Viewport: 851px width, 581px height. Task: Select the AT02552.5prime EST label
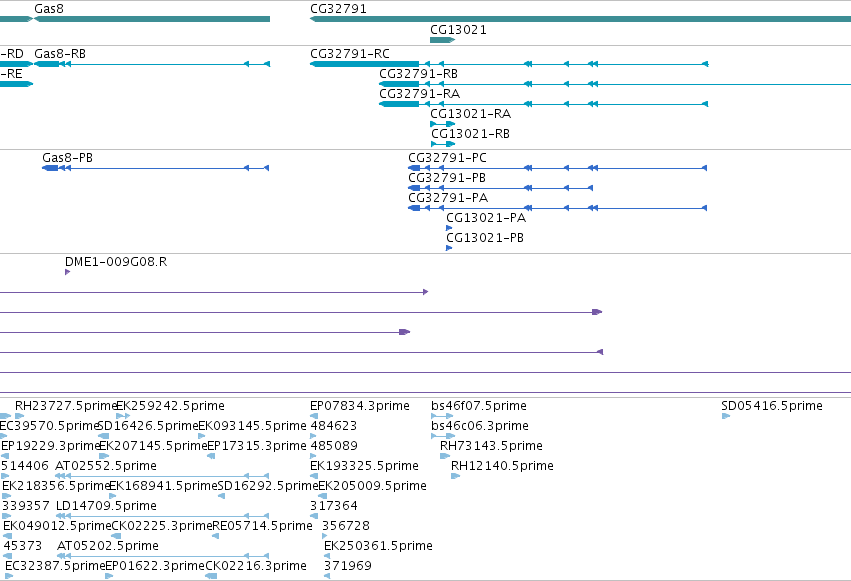tap(106, 466)
